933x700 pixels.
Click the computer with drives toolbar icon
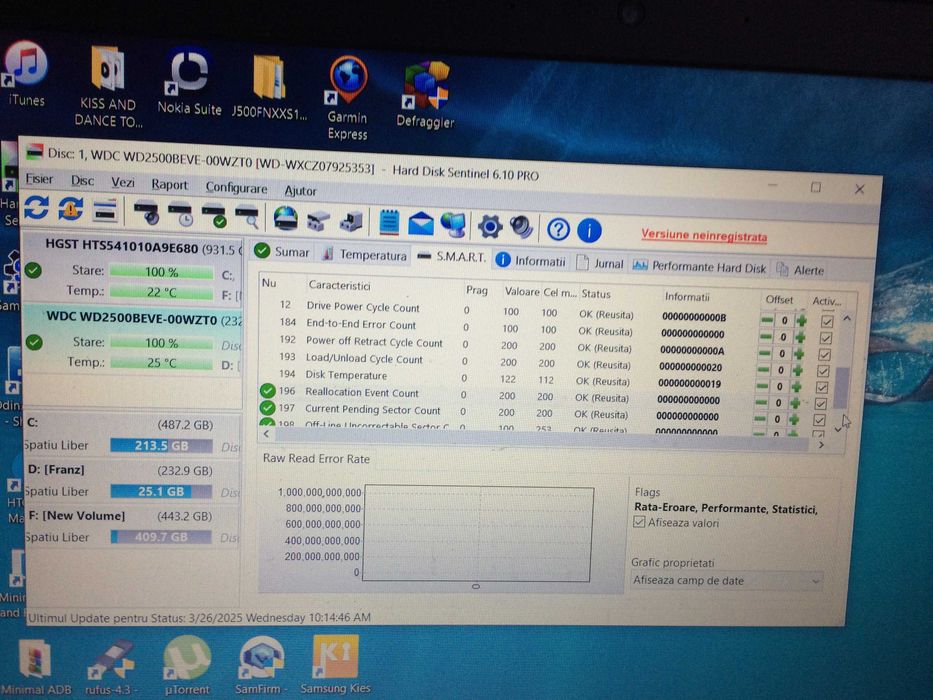[352, 221]
